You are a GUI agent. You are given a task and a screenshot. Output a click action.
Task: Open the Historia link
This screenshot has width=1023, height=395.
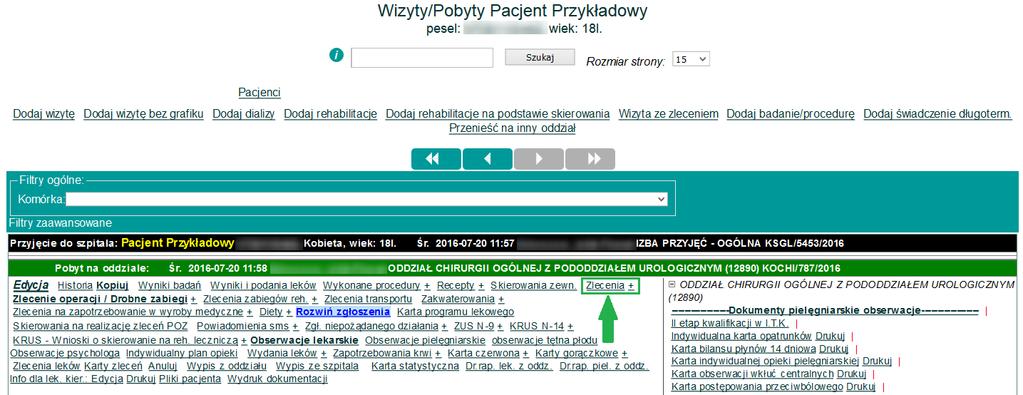coord(76,285)
